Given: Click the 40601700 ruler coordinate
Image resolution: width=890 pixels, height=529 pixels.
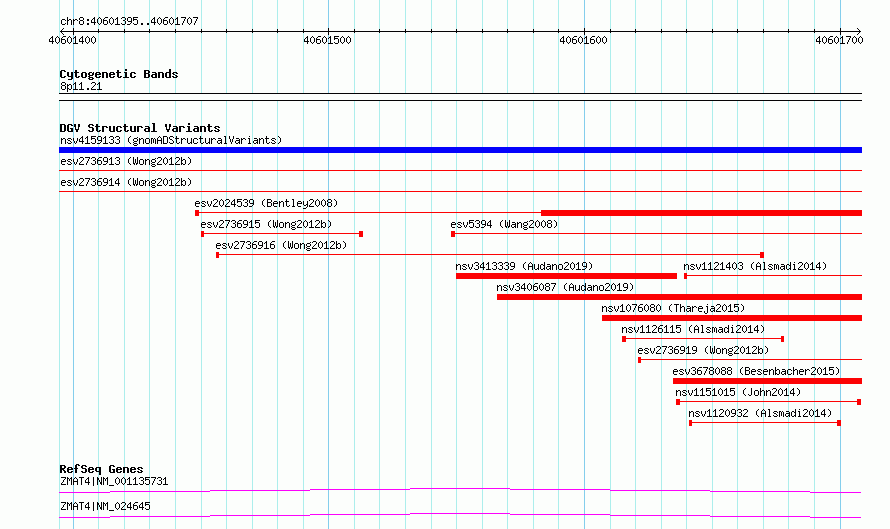Looking at the screenshot, I should [839, 40].
